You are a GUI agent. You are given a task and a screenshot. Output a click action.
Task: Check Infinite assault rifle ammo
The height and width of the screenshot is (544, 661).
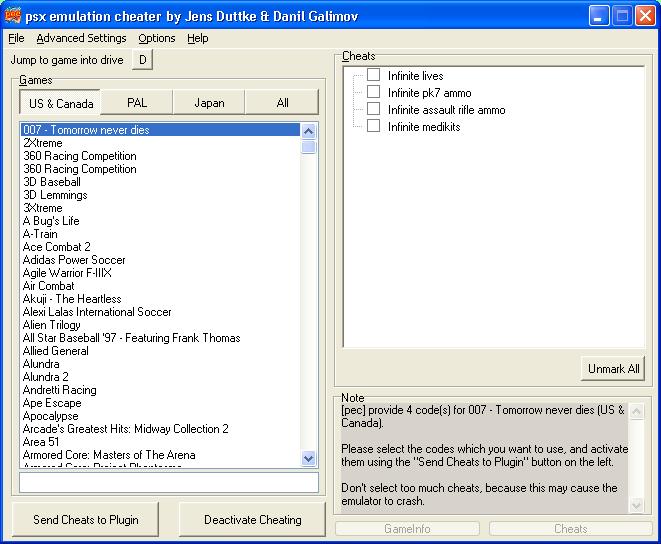click(373, 109)
